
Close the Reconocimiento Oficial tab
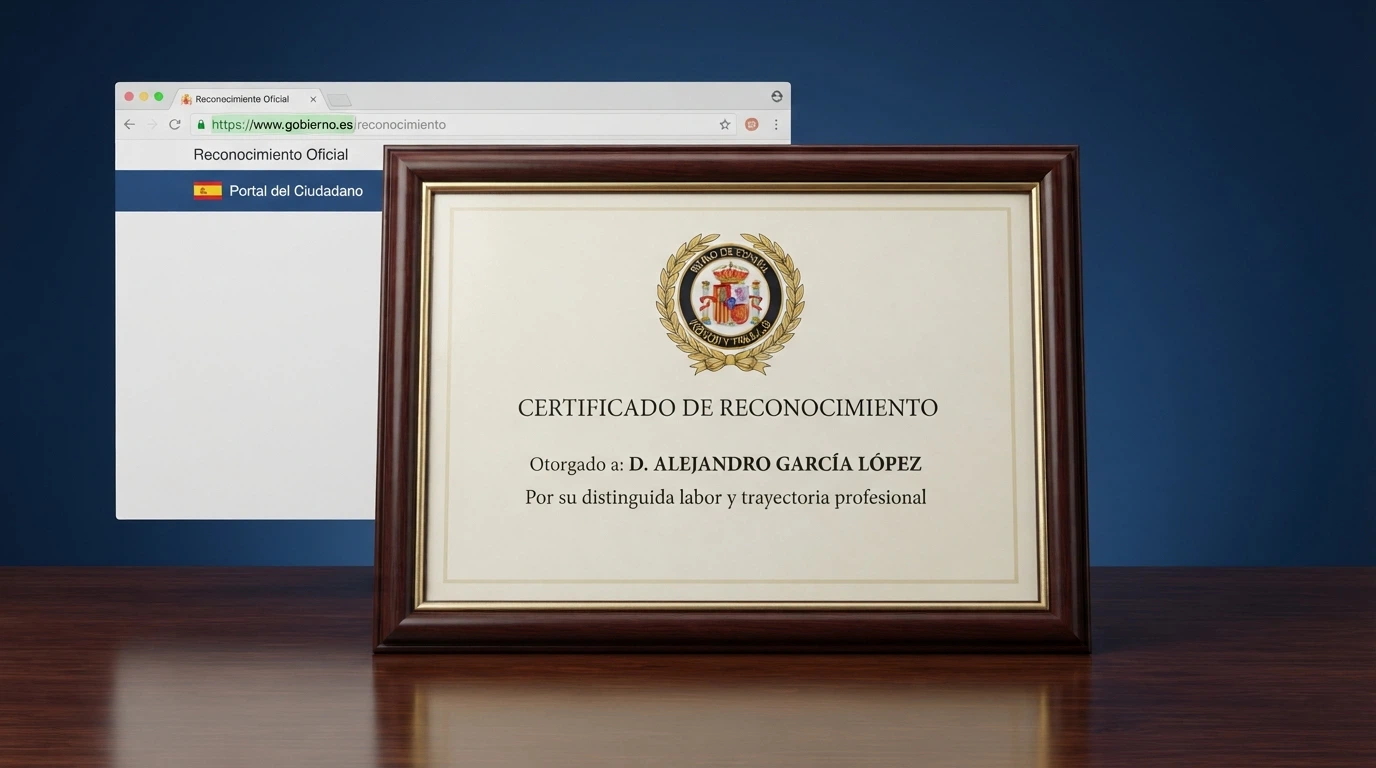(x=313, y=99)
